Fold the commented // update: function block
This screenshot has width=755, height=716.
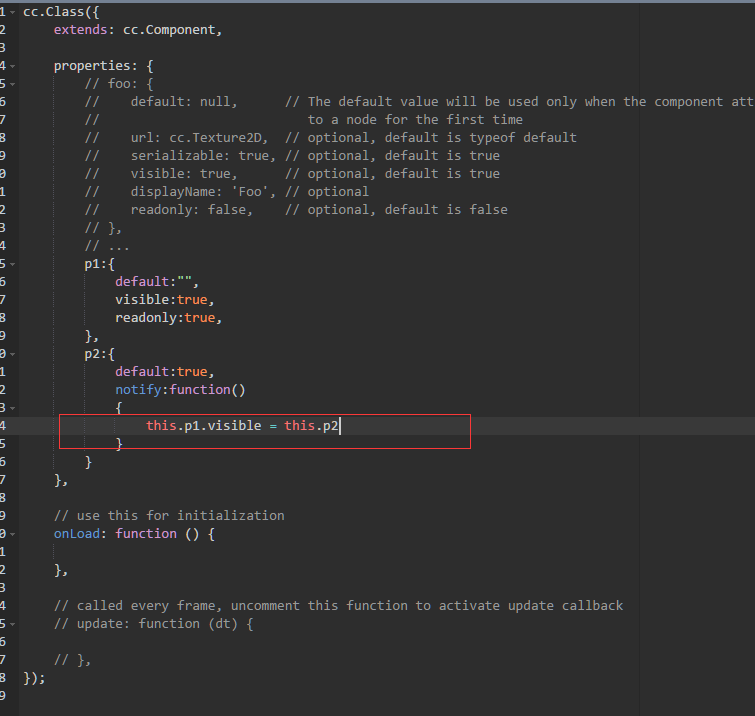(x=13, y=625)
